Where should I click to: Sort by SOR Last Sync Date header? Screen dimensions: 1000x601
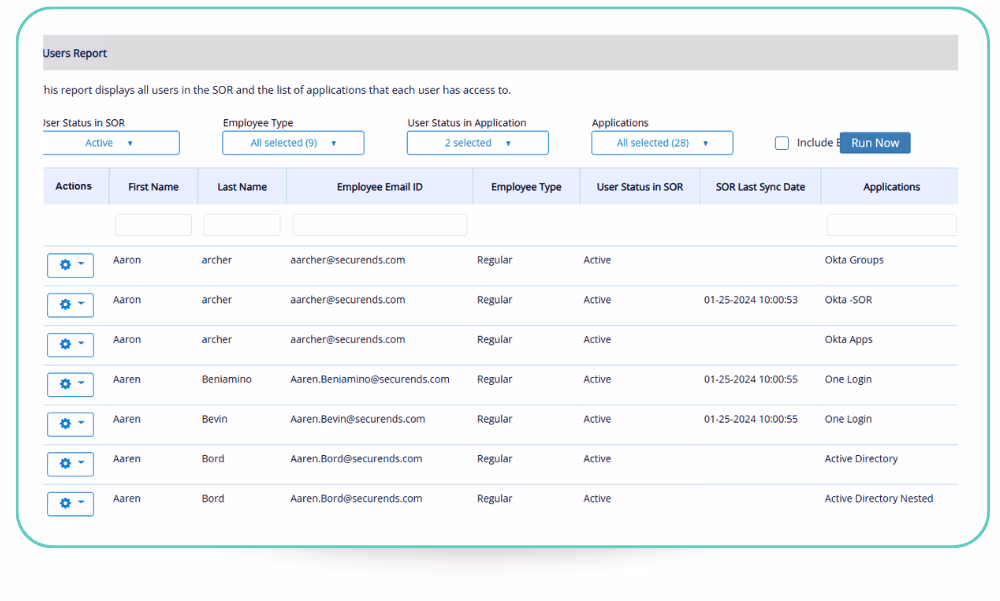pos(760,187)
